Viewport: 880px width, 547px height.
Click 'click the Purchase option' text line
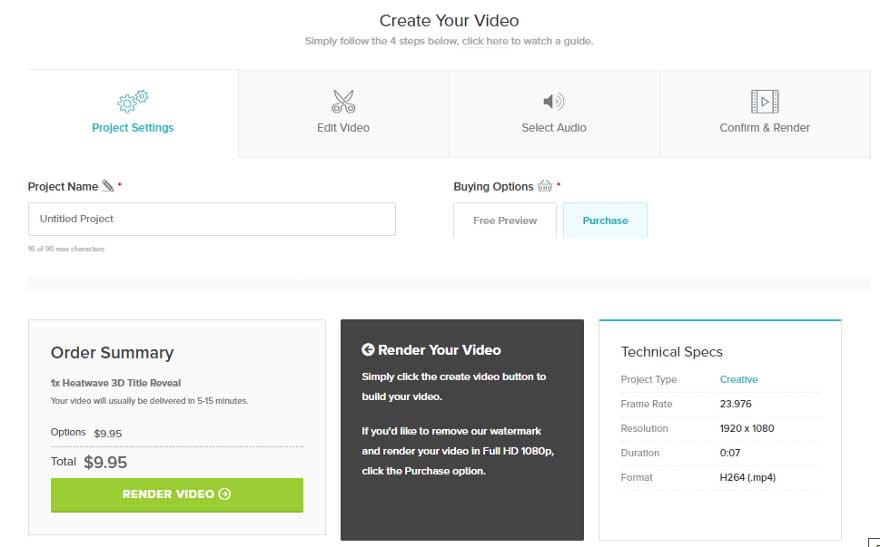coord(424,471)
